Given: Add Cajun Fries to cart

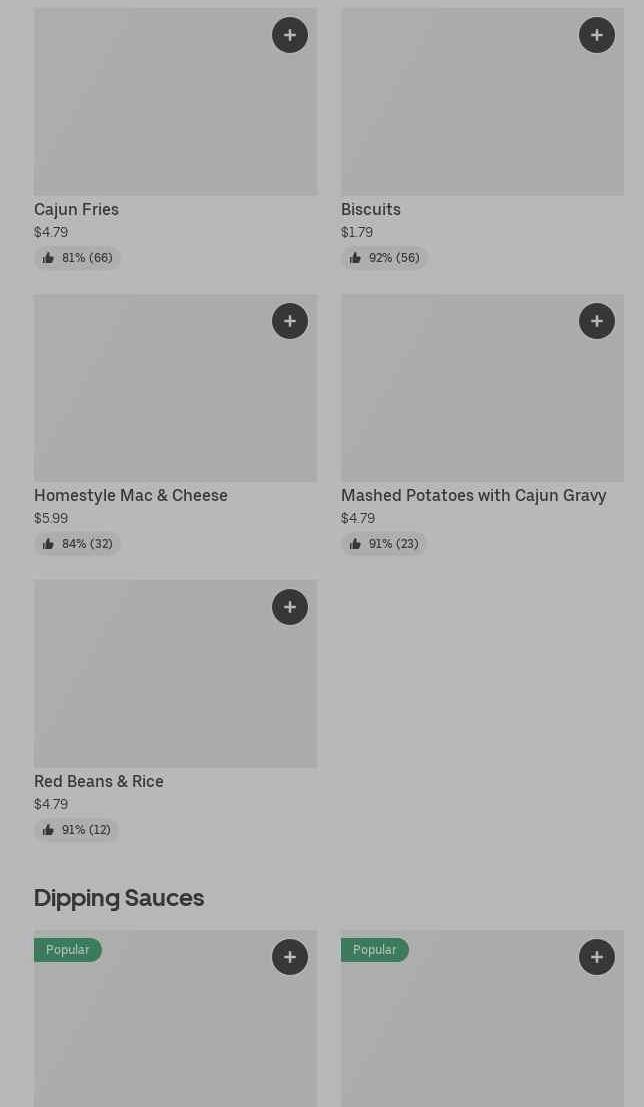Looking at the screenshot, I should pyautogui.click(x=290, y=35).
